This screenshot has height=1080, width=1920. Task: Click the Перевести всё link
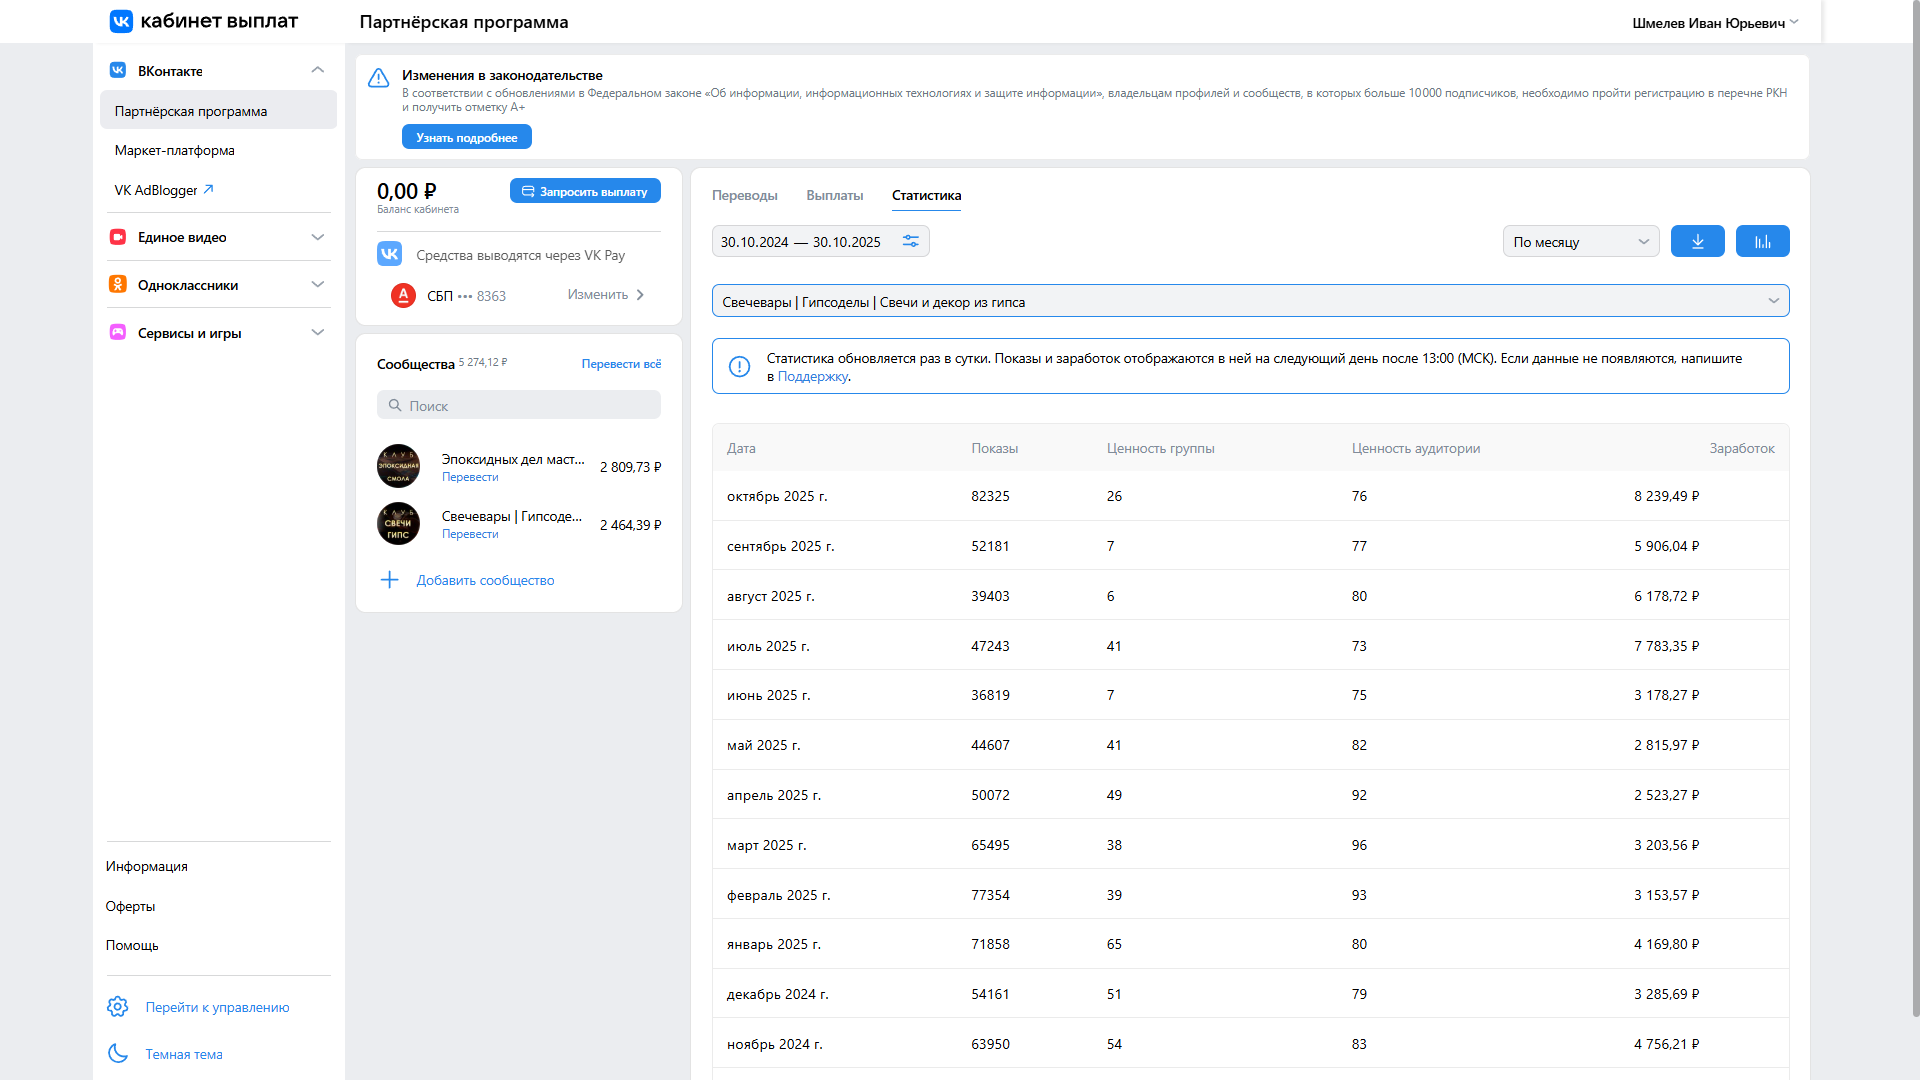point(621,364)
